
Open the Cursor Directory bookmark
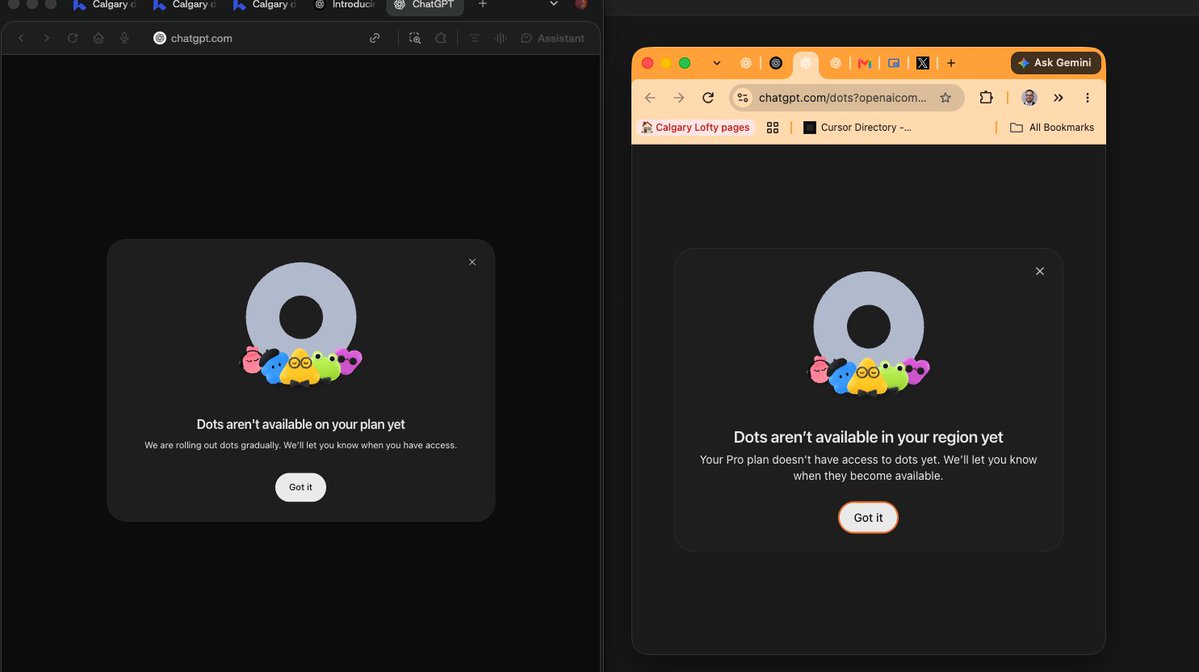[857, 128]
